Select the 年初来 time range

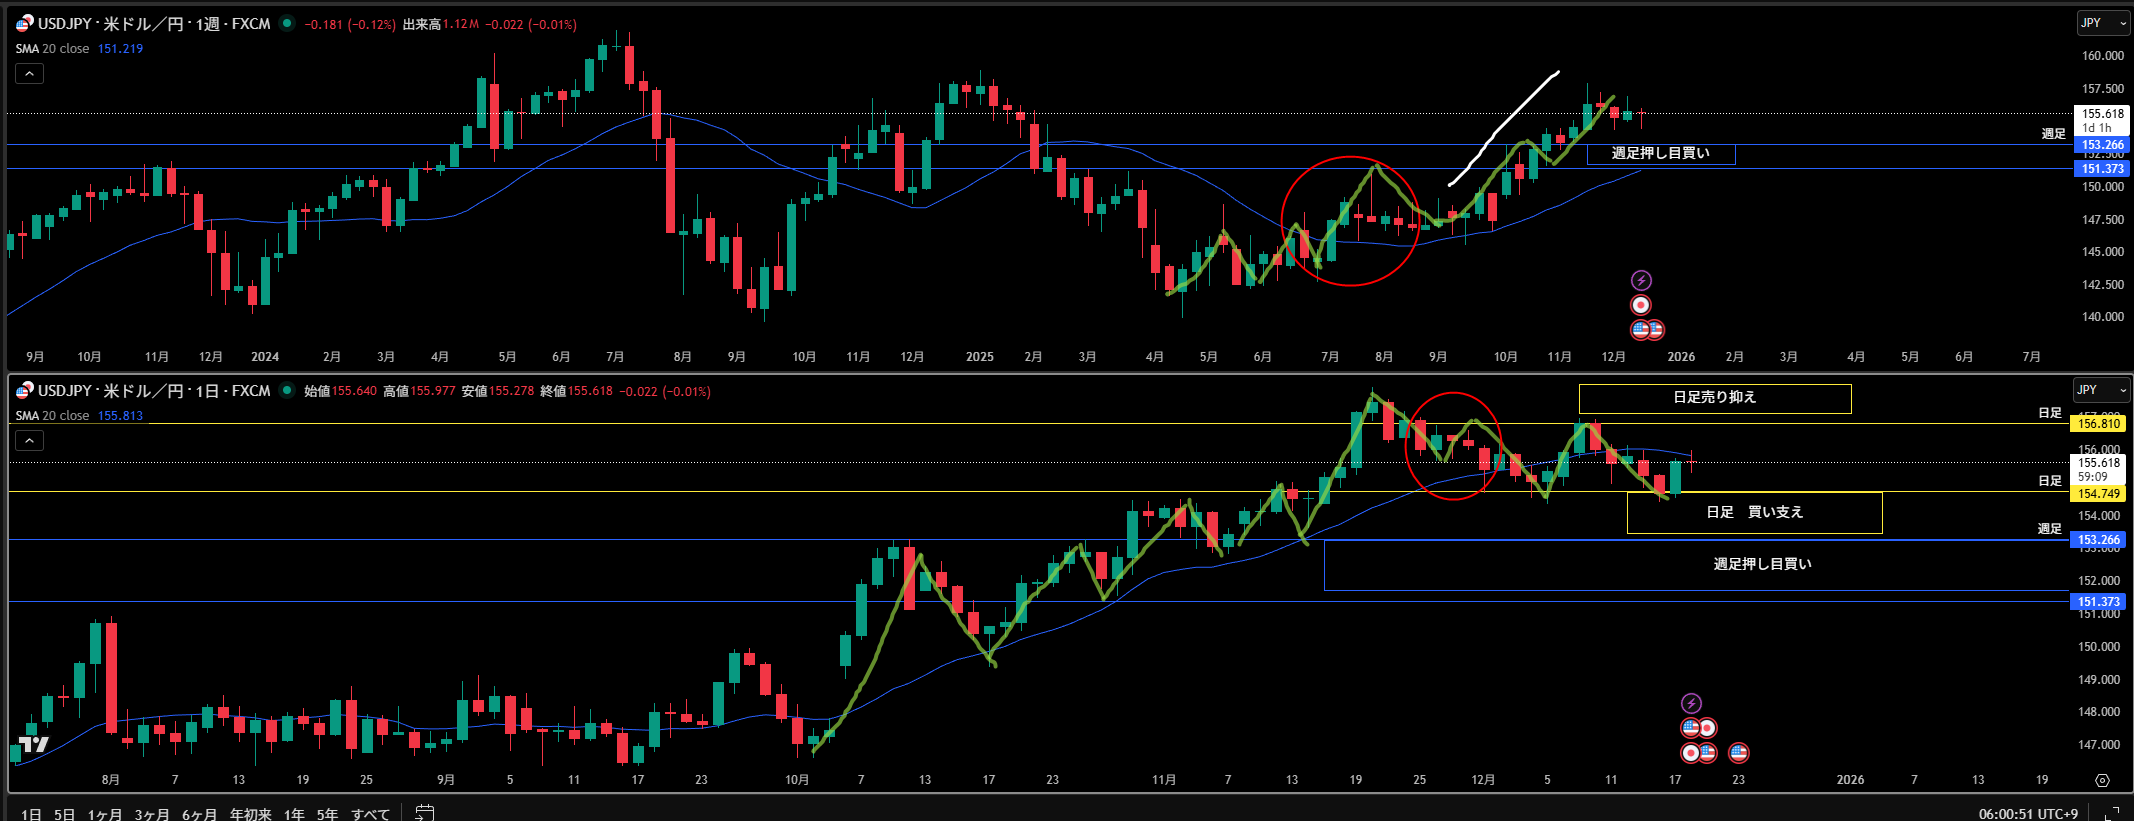pos(250,814)
